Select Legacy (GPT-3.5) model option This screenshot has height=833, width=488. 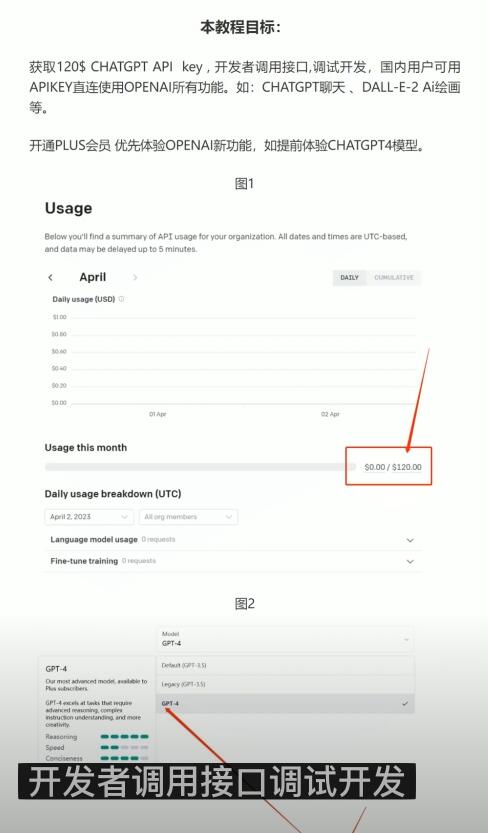click(286, 684)
